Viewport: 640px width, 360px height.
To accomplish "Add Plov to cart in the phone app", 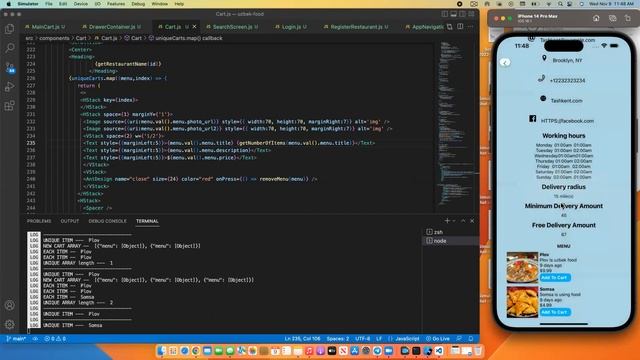I will (x=555, y=278).
